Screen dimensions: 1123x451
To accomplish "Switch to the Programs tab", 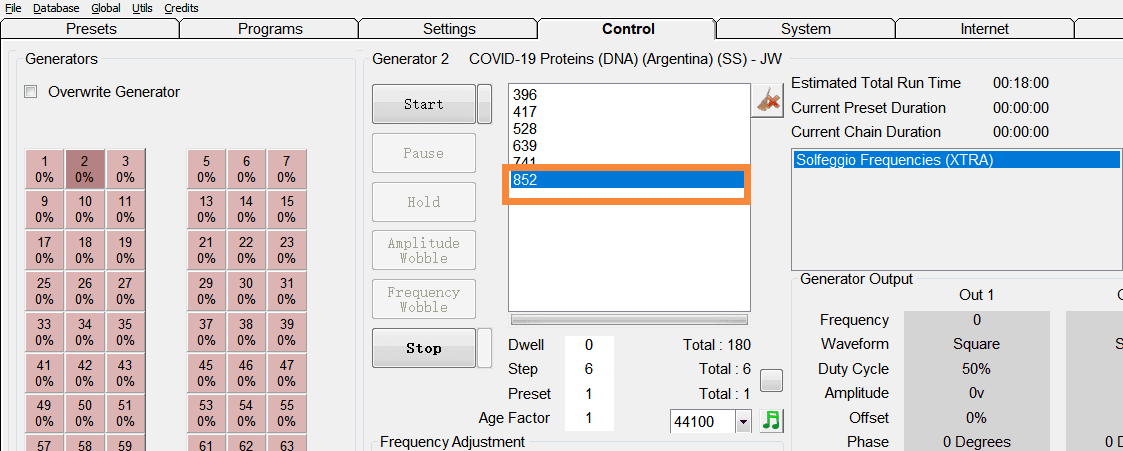I will [x=270, y=29].
